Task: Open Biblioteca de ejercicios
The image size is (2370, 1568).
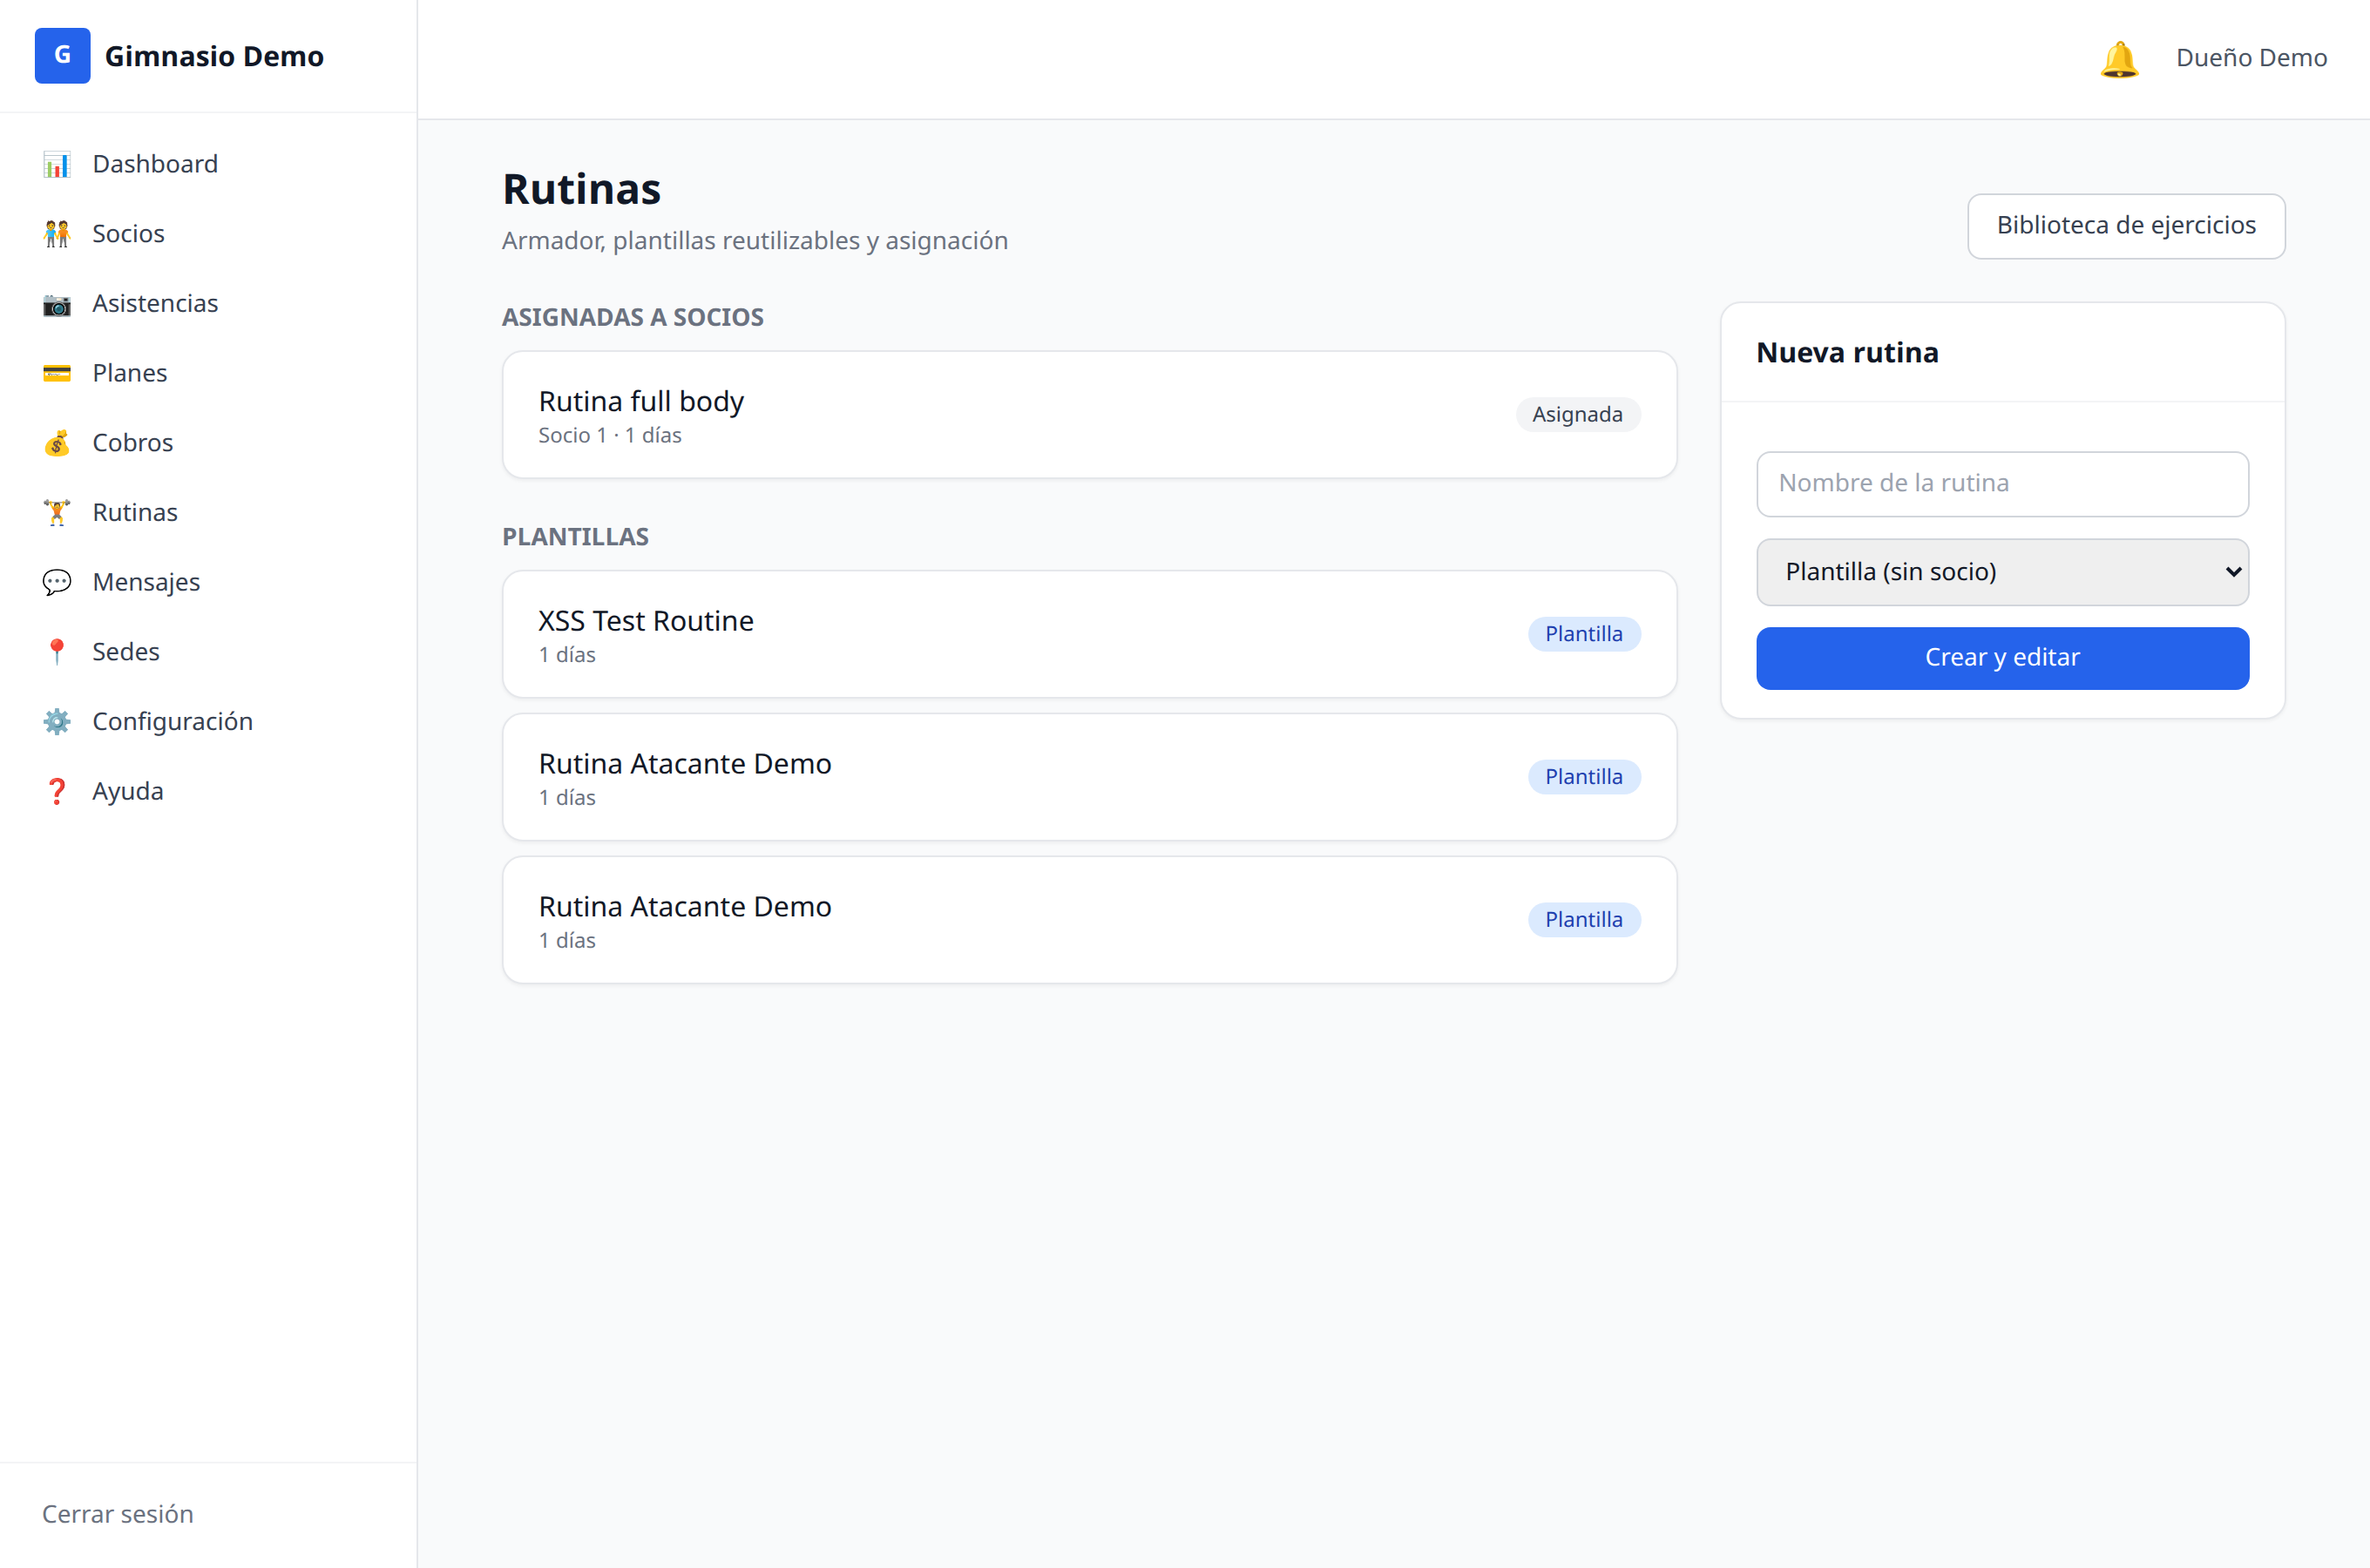Action: pyautogui.click(x=2126, y=226)
